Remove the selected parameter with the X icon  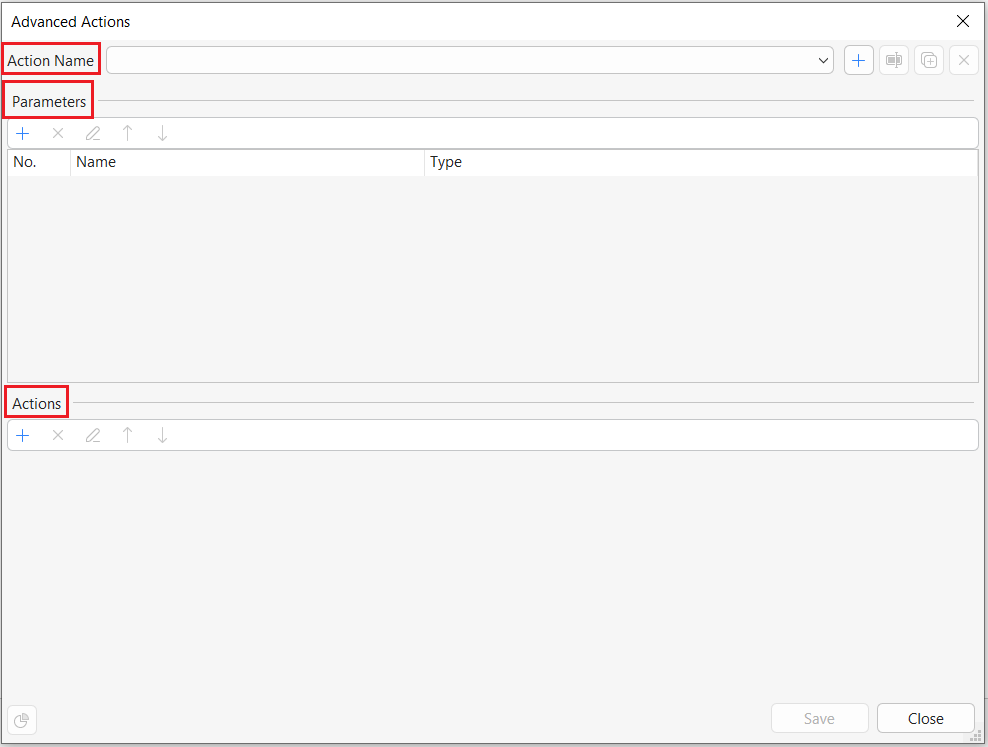[57, 133]
